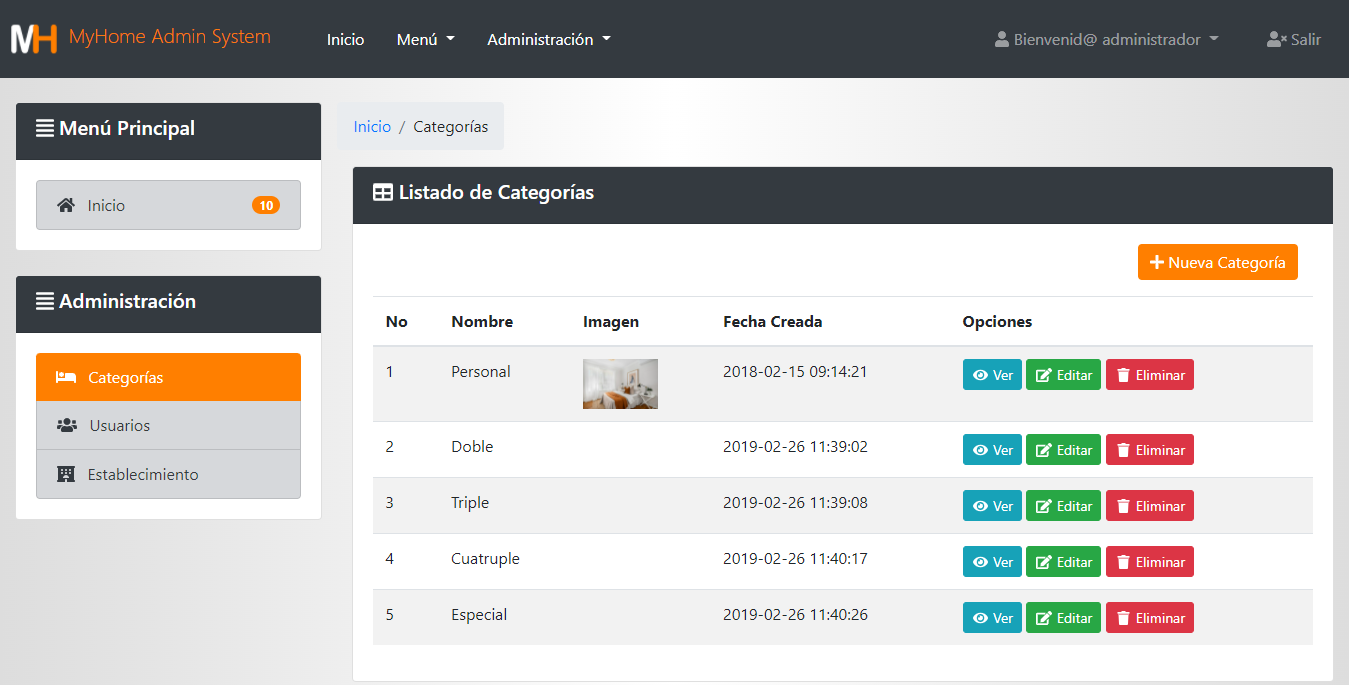Click the MH logo icon
The image size is (1349, 685).
coord(34,39)
